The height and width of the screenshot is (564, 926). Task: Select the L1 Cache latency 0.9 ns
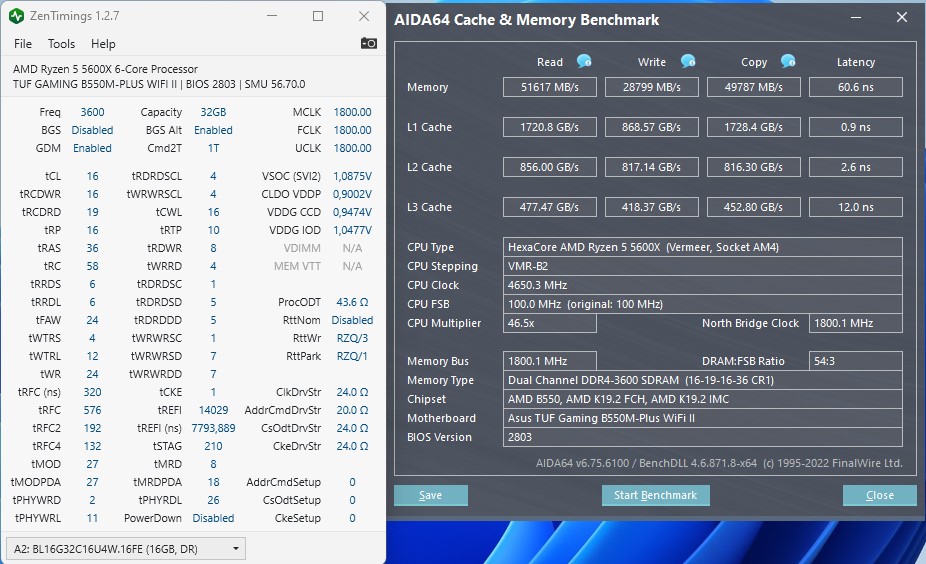tap(856, 127)
